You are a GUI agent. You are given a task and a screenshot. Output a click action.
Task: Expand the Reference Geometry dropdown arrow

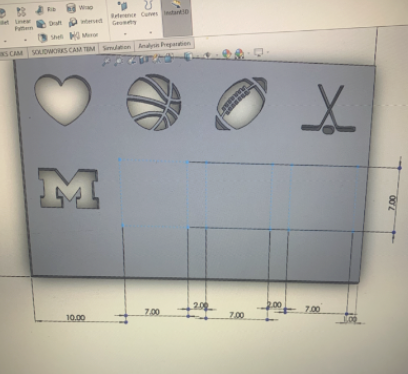(x=125, y=34)
